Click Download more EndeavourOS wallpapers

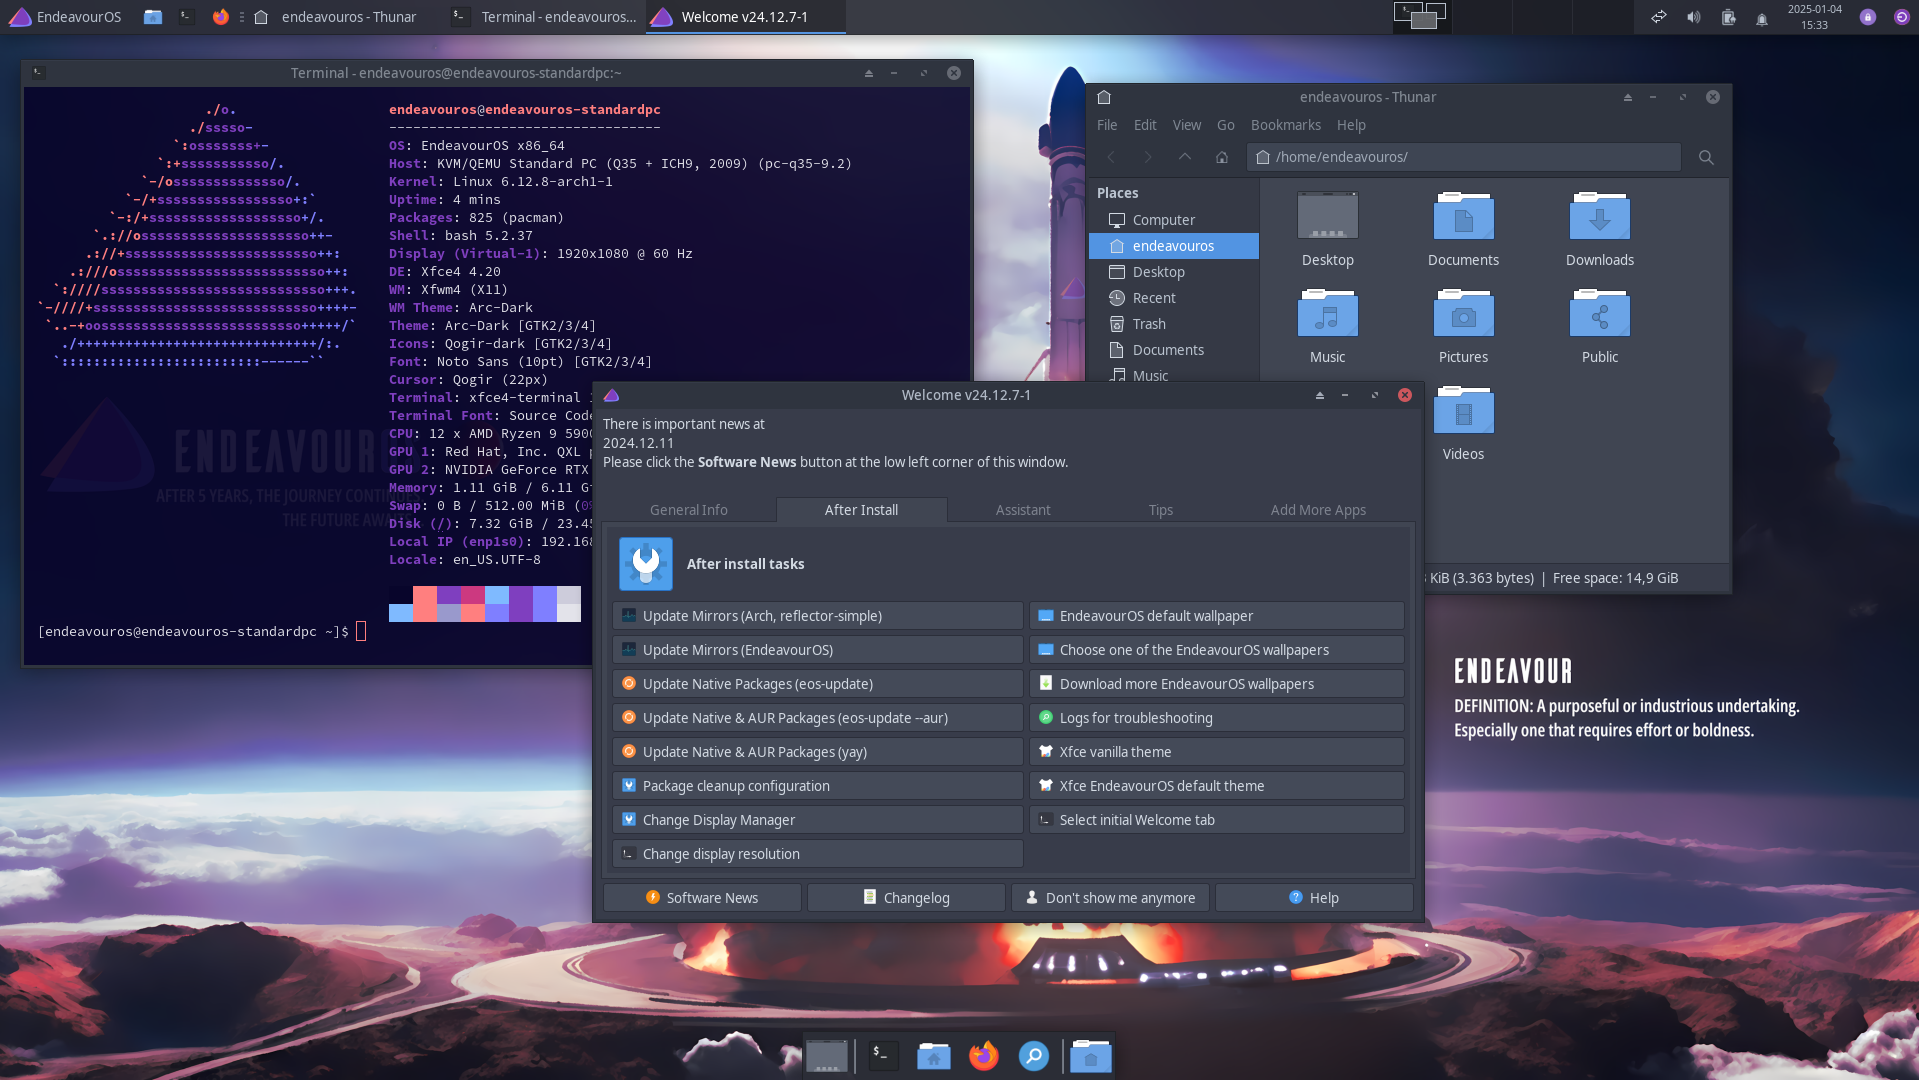(1217, 684)
